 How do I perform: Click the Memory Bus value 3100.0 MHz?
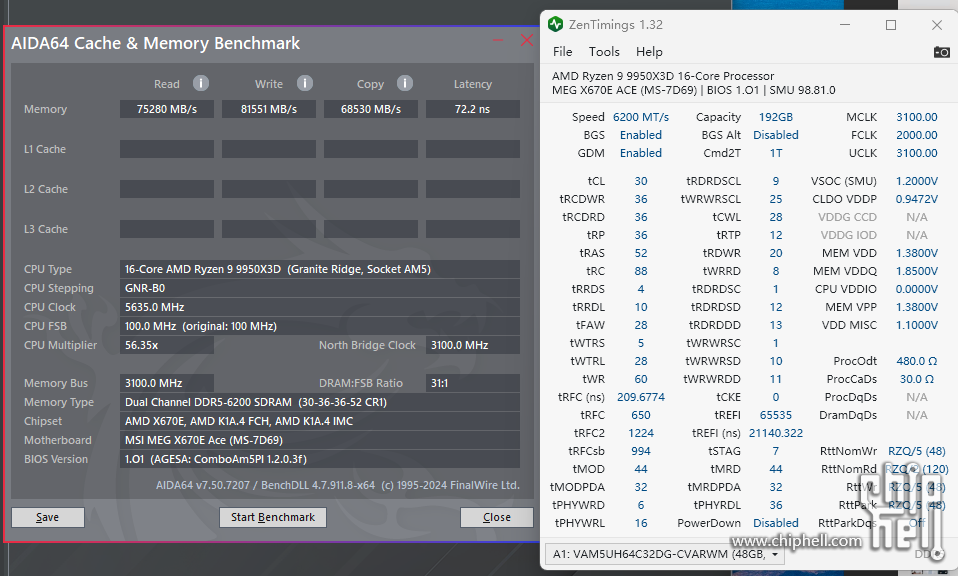[167, 383]
